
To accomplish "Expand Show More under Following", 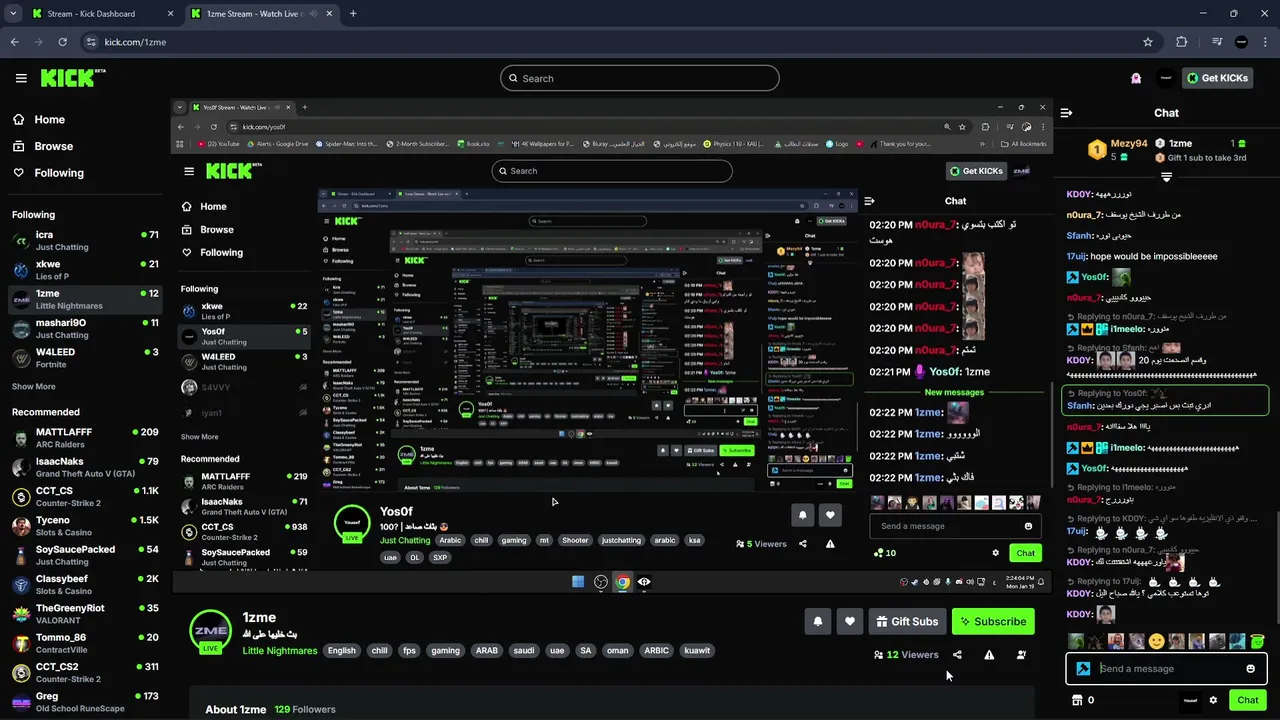I will (x=34, y=387).
